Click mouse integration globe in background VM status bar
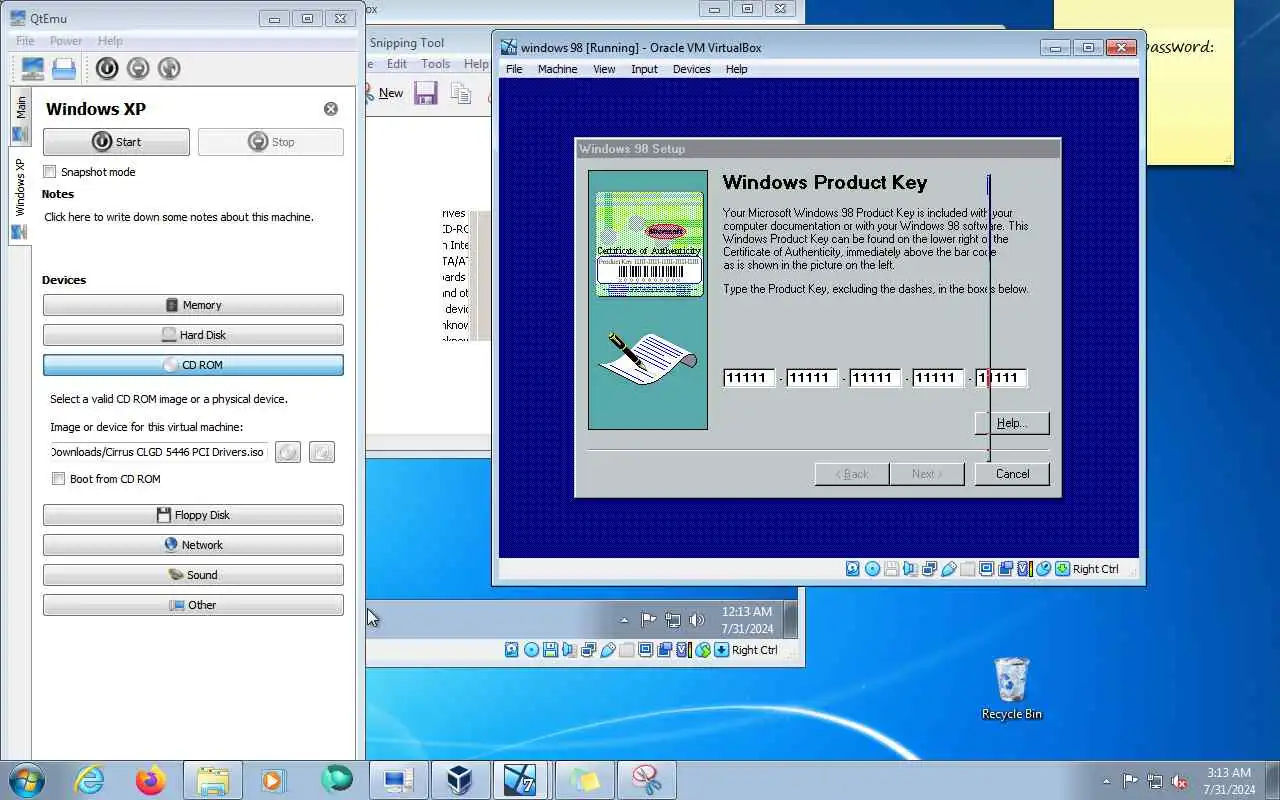 (703, 650)
